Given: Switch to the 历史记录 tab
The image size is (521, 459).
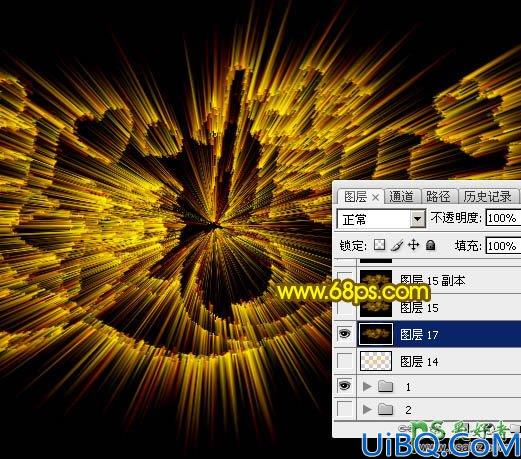Looking at the screenshot, I should pos(487,197).
